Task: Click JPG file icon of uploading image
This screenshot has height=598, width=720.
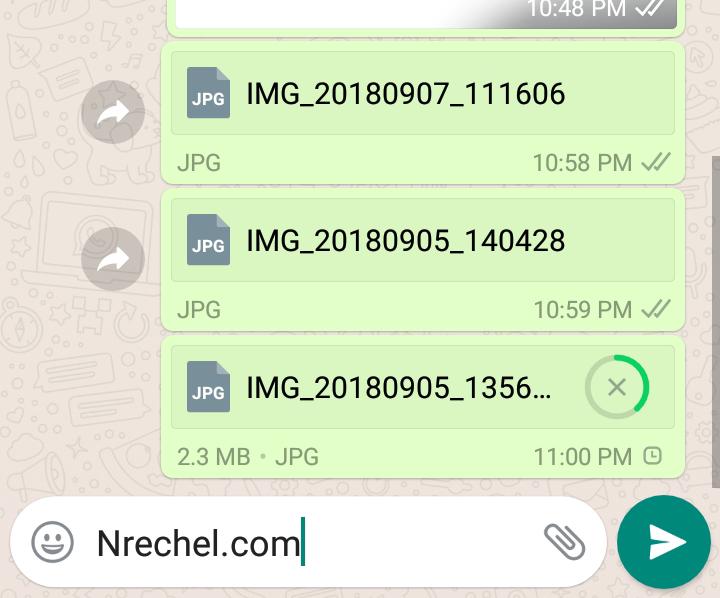Action: pyautogui.click(x=208, y=387)
